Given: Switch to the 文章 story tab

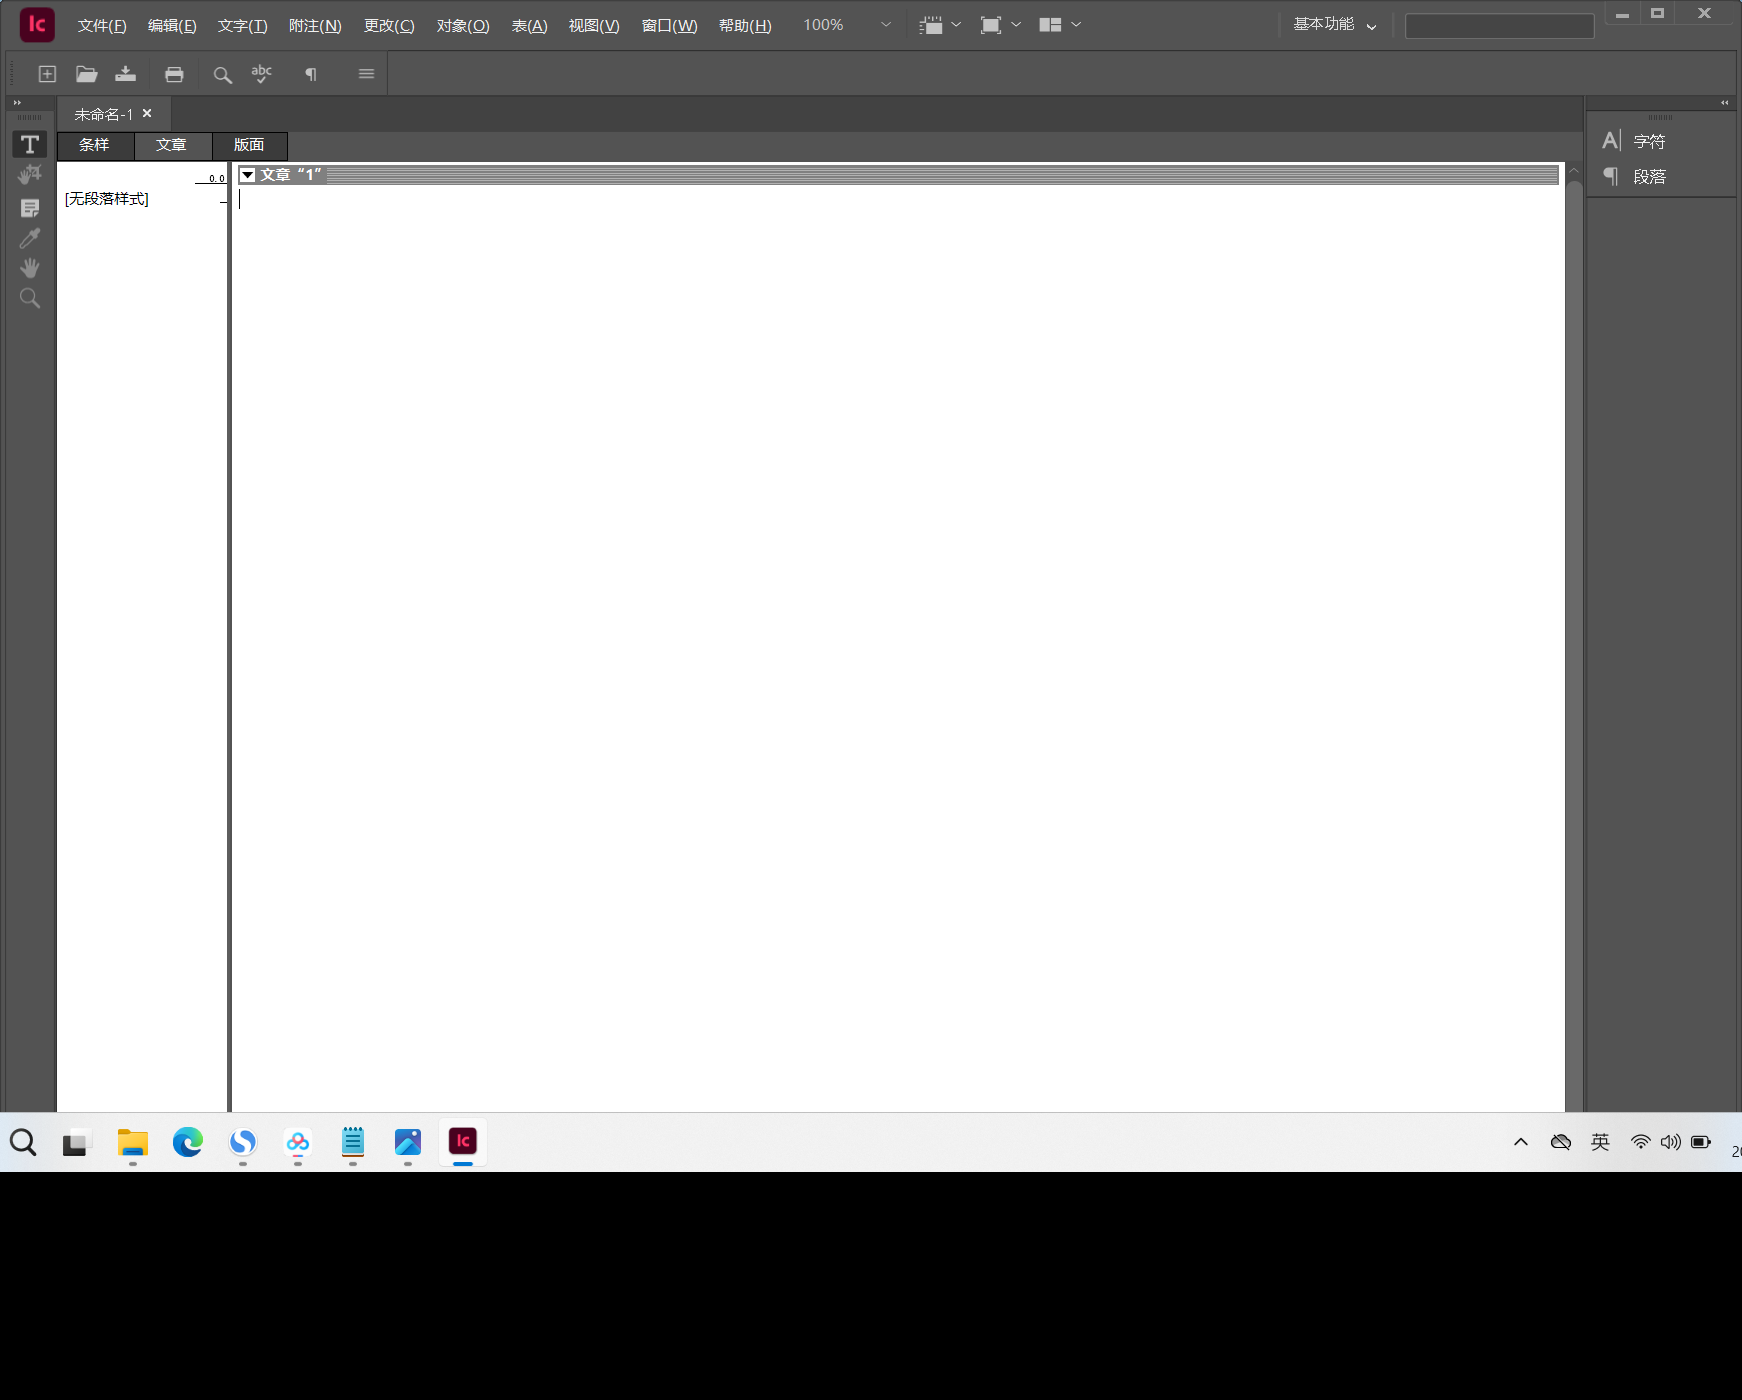Looking at the screenshot, I should tap(172, 145).
